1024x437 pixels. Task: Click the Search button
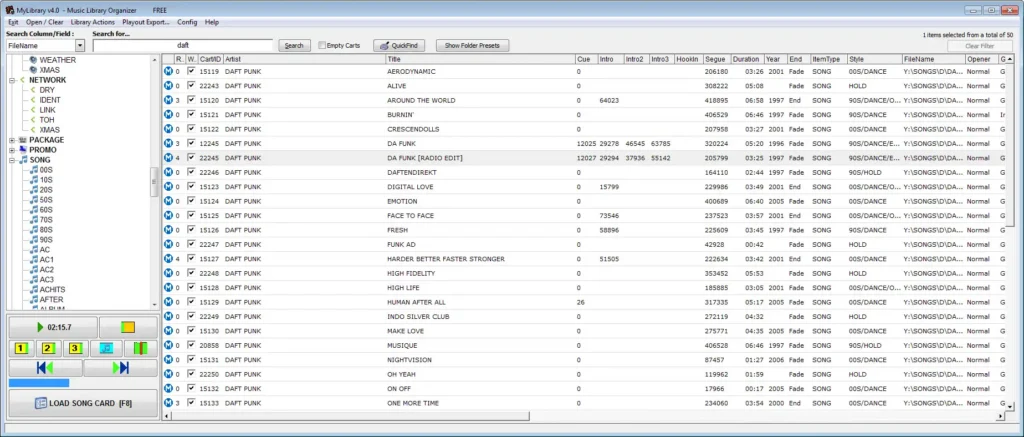tap(294, 46)
